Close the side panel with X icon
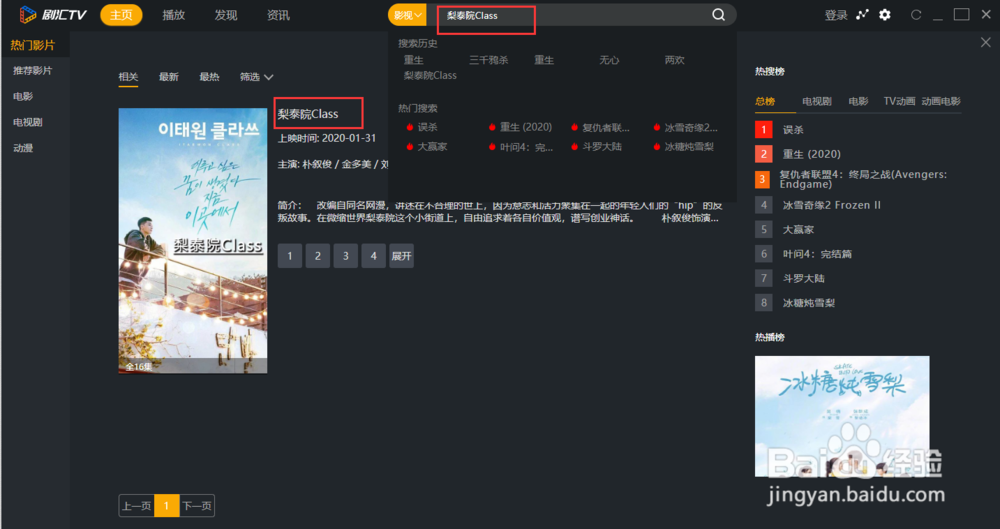Screen dimensions: 1000x529 [x=985, y=43]
